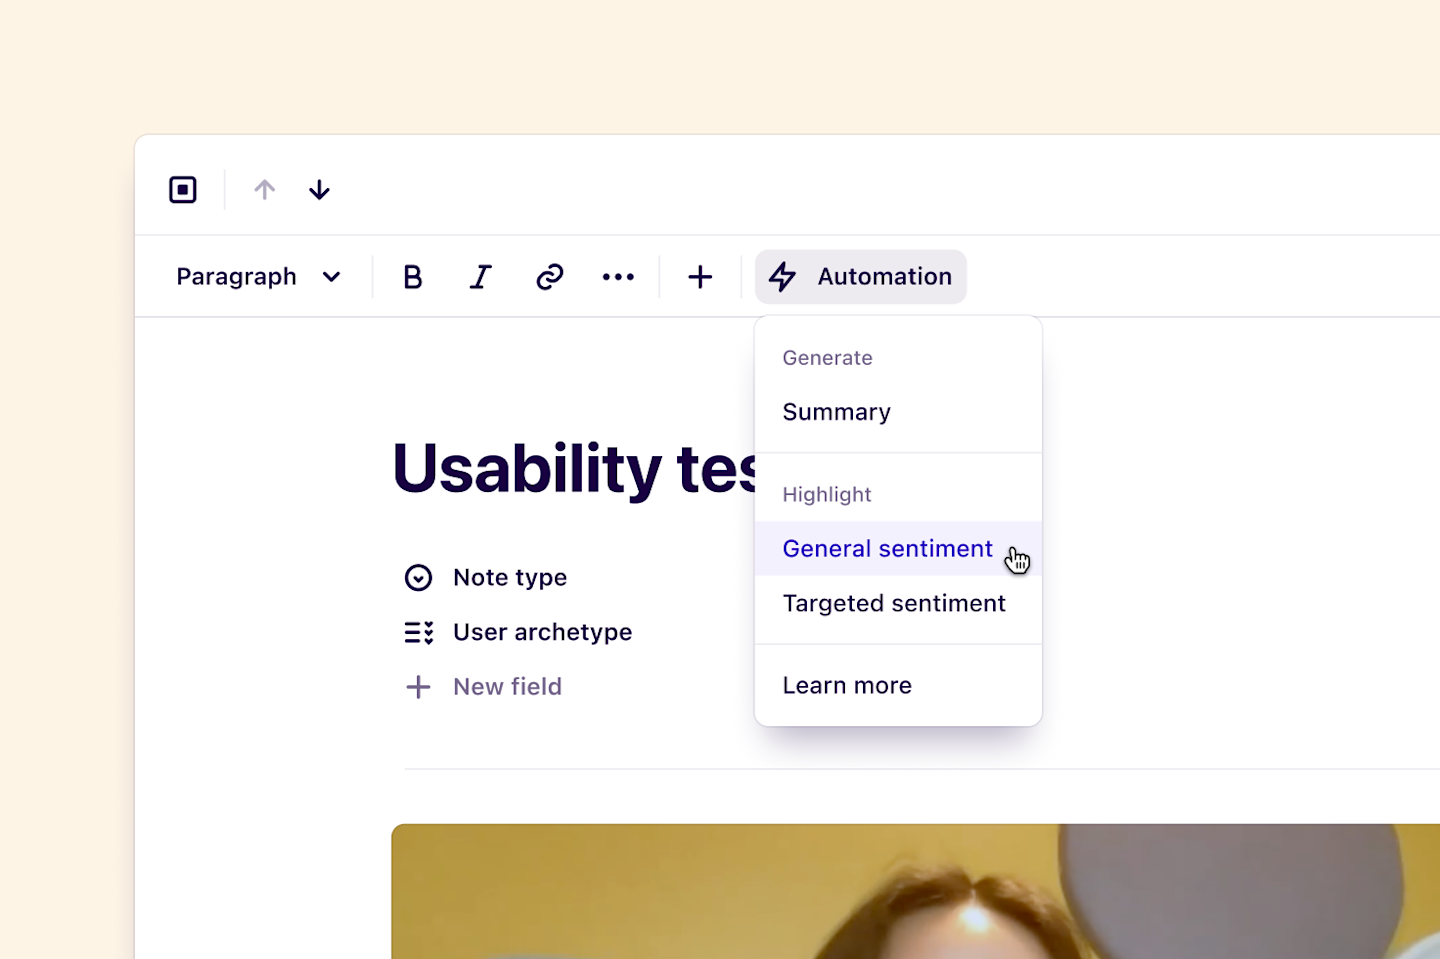Choose General sentiment highlight option
This screenshot has width=1440, height=959.
pos(898,549)
